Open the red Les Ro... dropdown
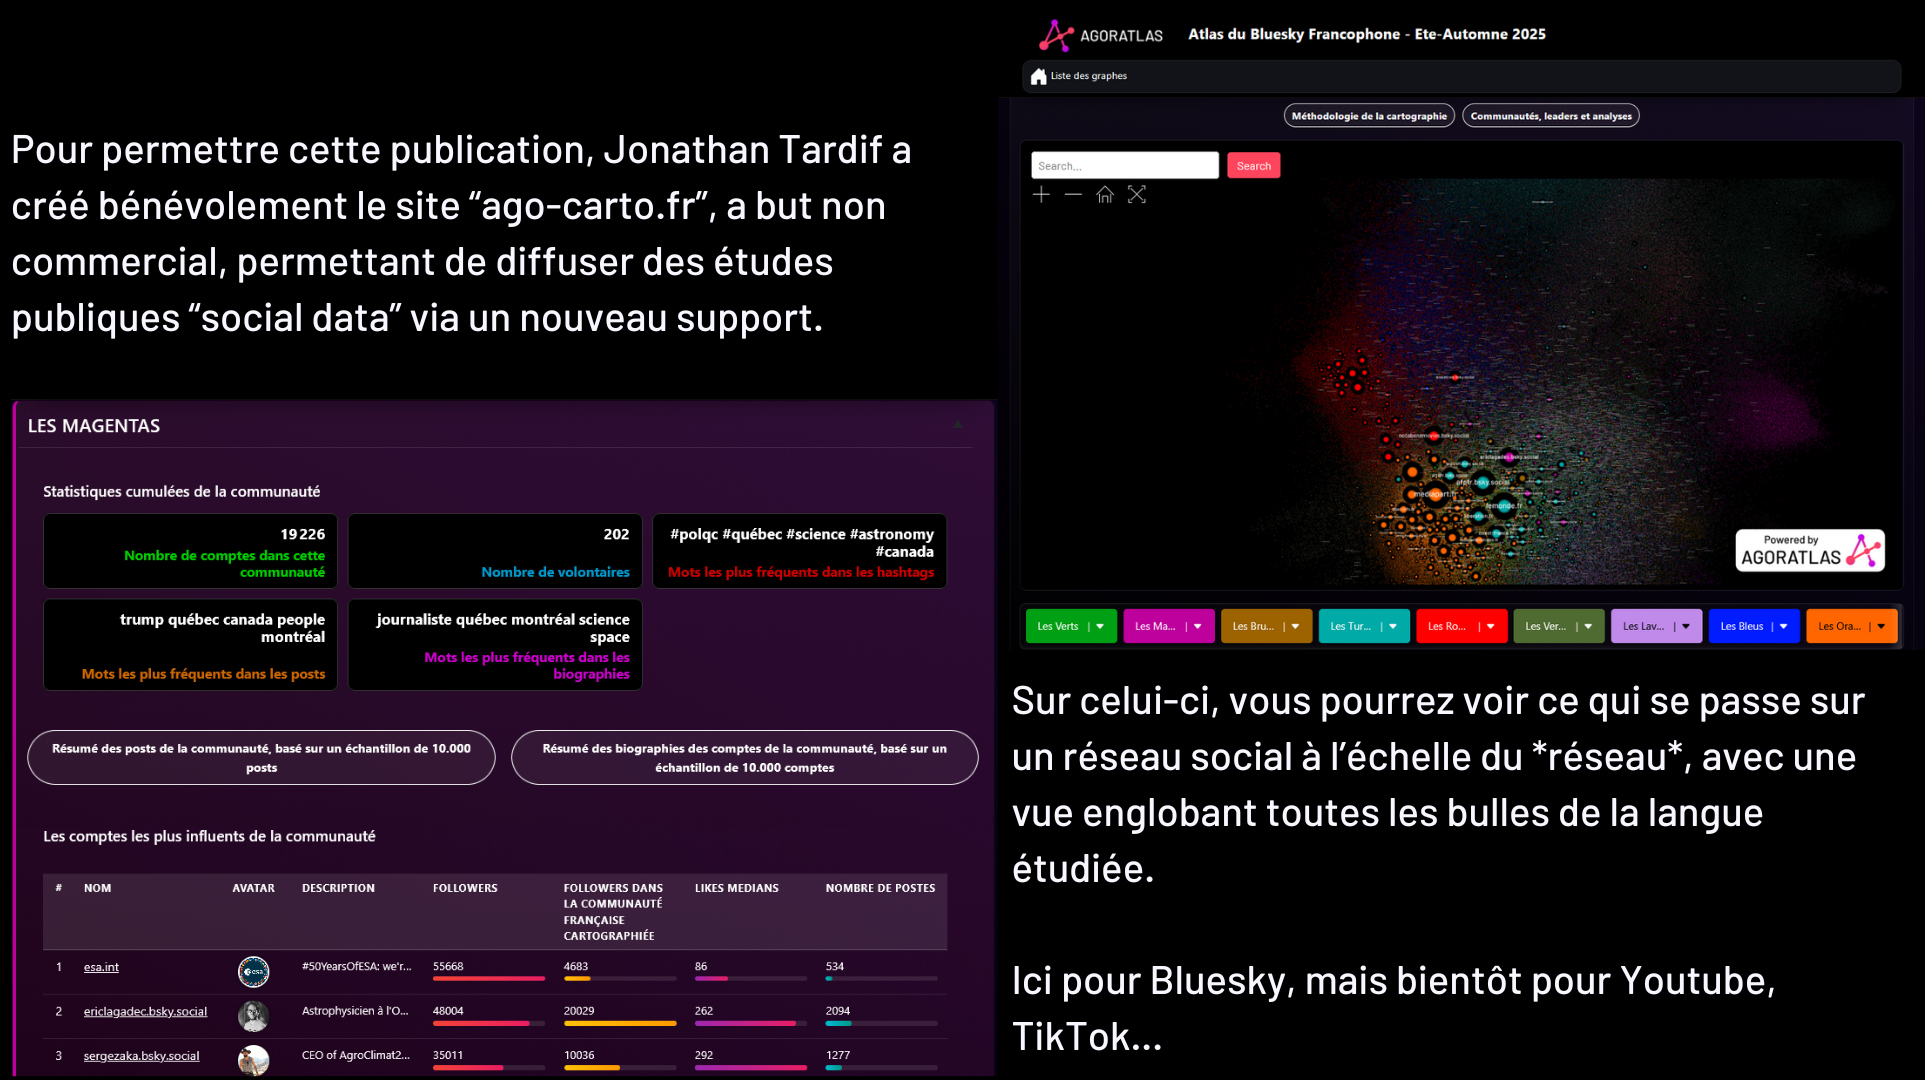Screen dimensions: 1925x1080 click(1490, 627)
